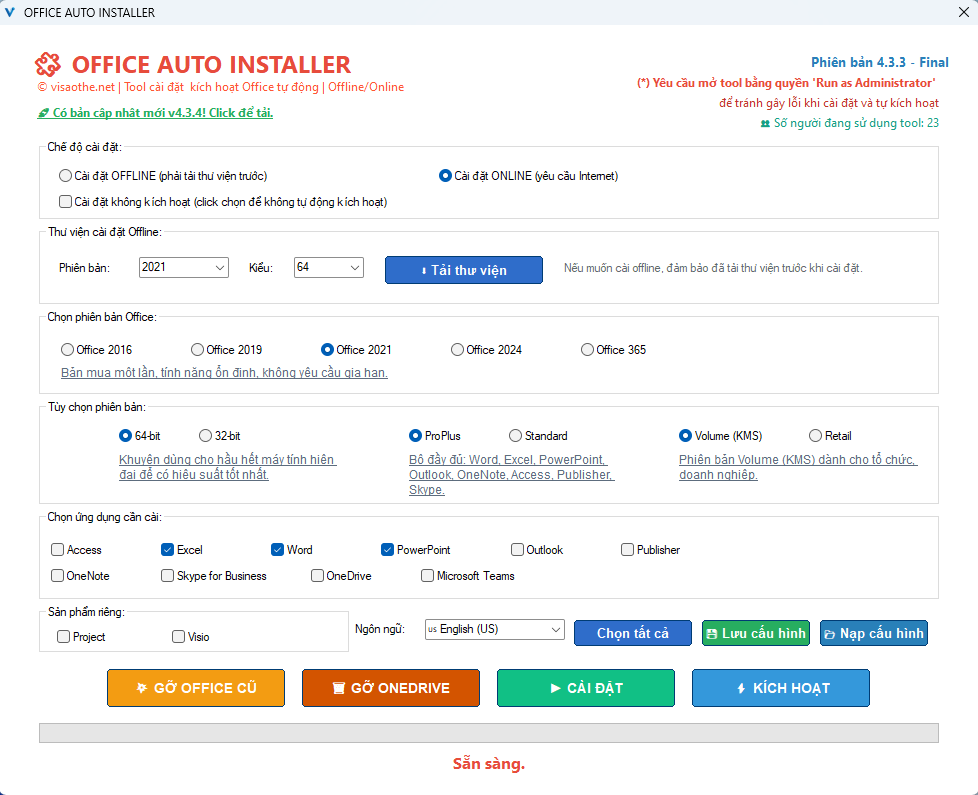Open the v4.3.4 update download link
Screen dimensions: 978x795
pos(155,113)
